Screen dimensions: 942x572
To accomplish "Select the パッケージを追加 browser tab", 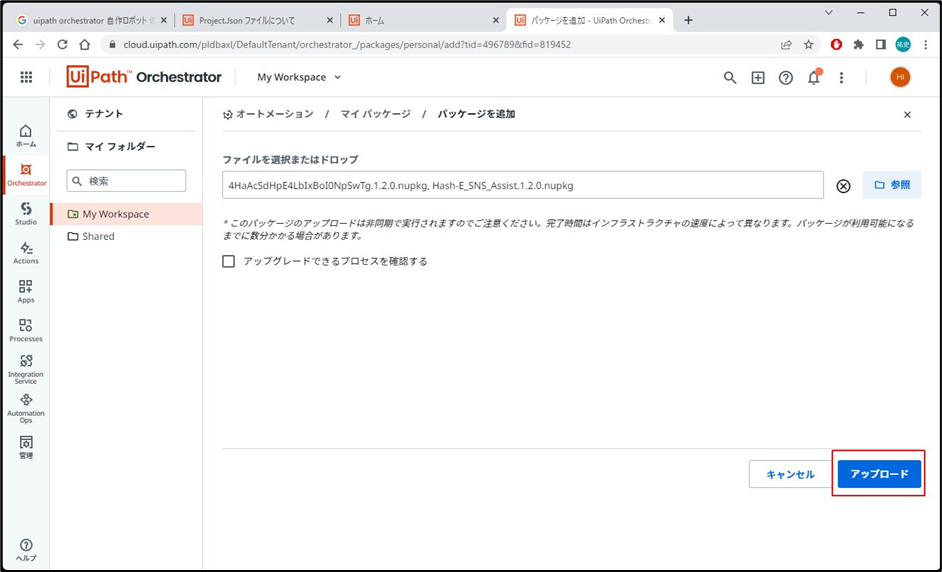I will coord(591,20).
